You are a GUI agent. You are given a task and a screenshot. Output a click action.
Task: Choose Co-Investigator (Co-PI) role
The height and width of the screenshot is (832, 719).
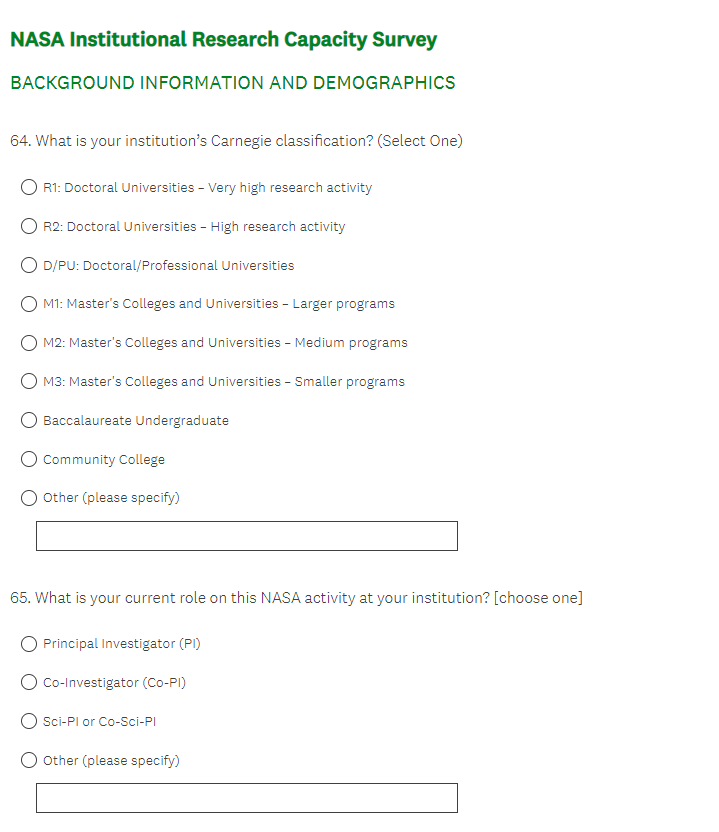(x=30, y=683)
